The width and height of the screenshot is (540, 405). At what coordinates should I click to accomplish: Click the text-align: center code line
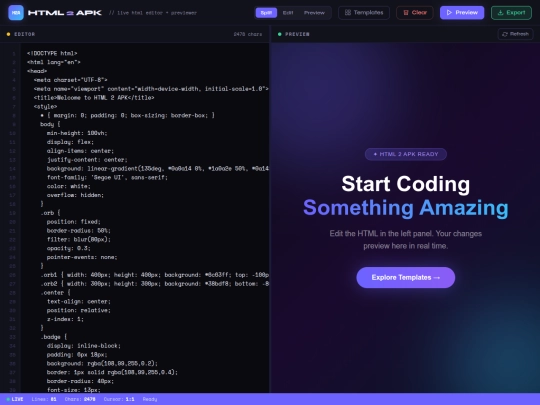[79, 301]
